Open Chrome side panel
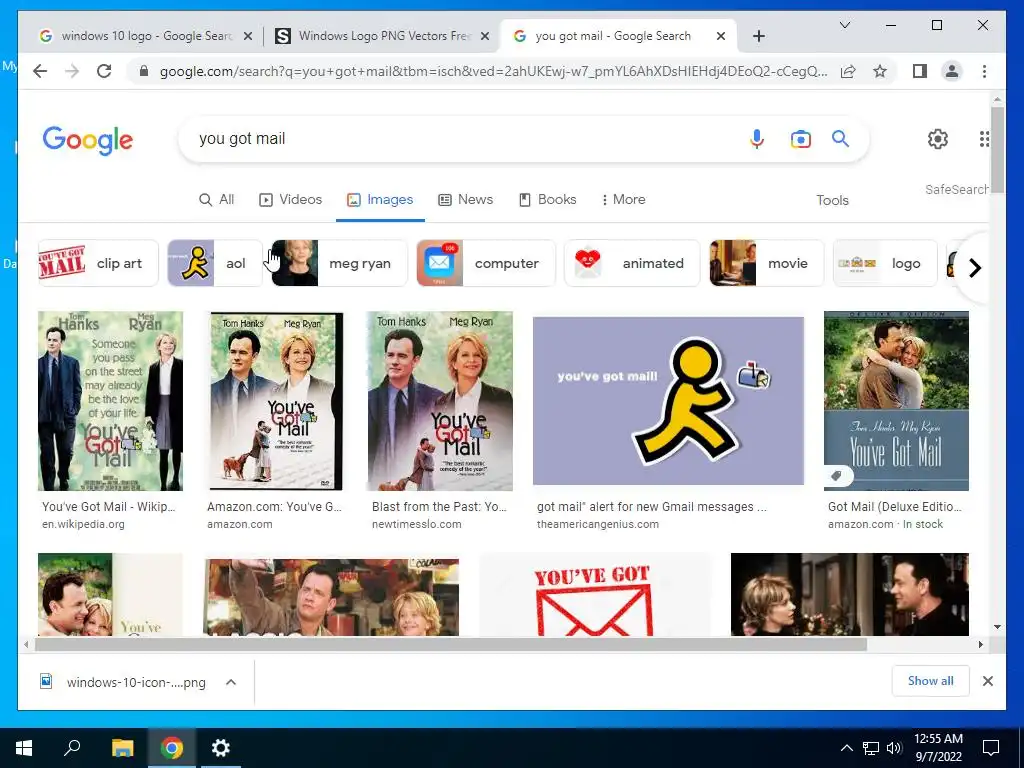The height and width of the screenshot is (768, 1024). 920,71
